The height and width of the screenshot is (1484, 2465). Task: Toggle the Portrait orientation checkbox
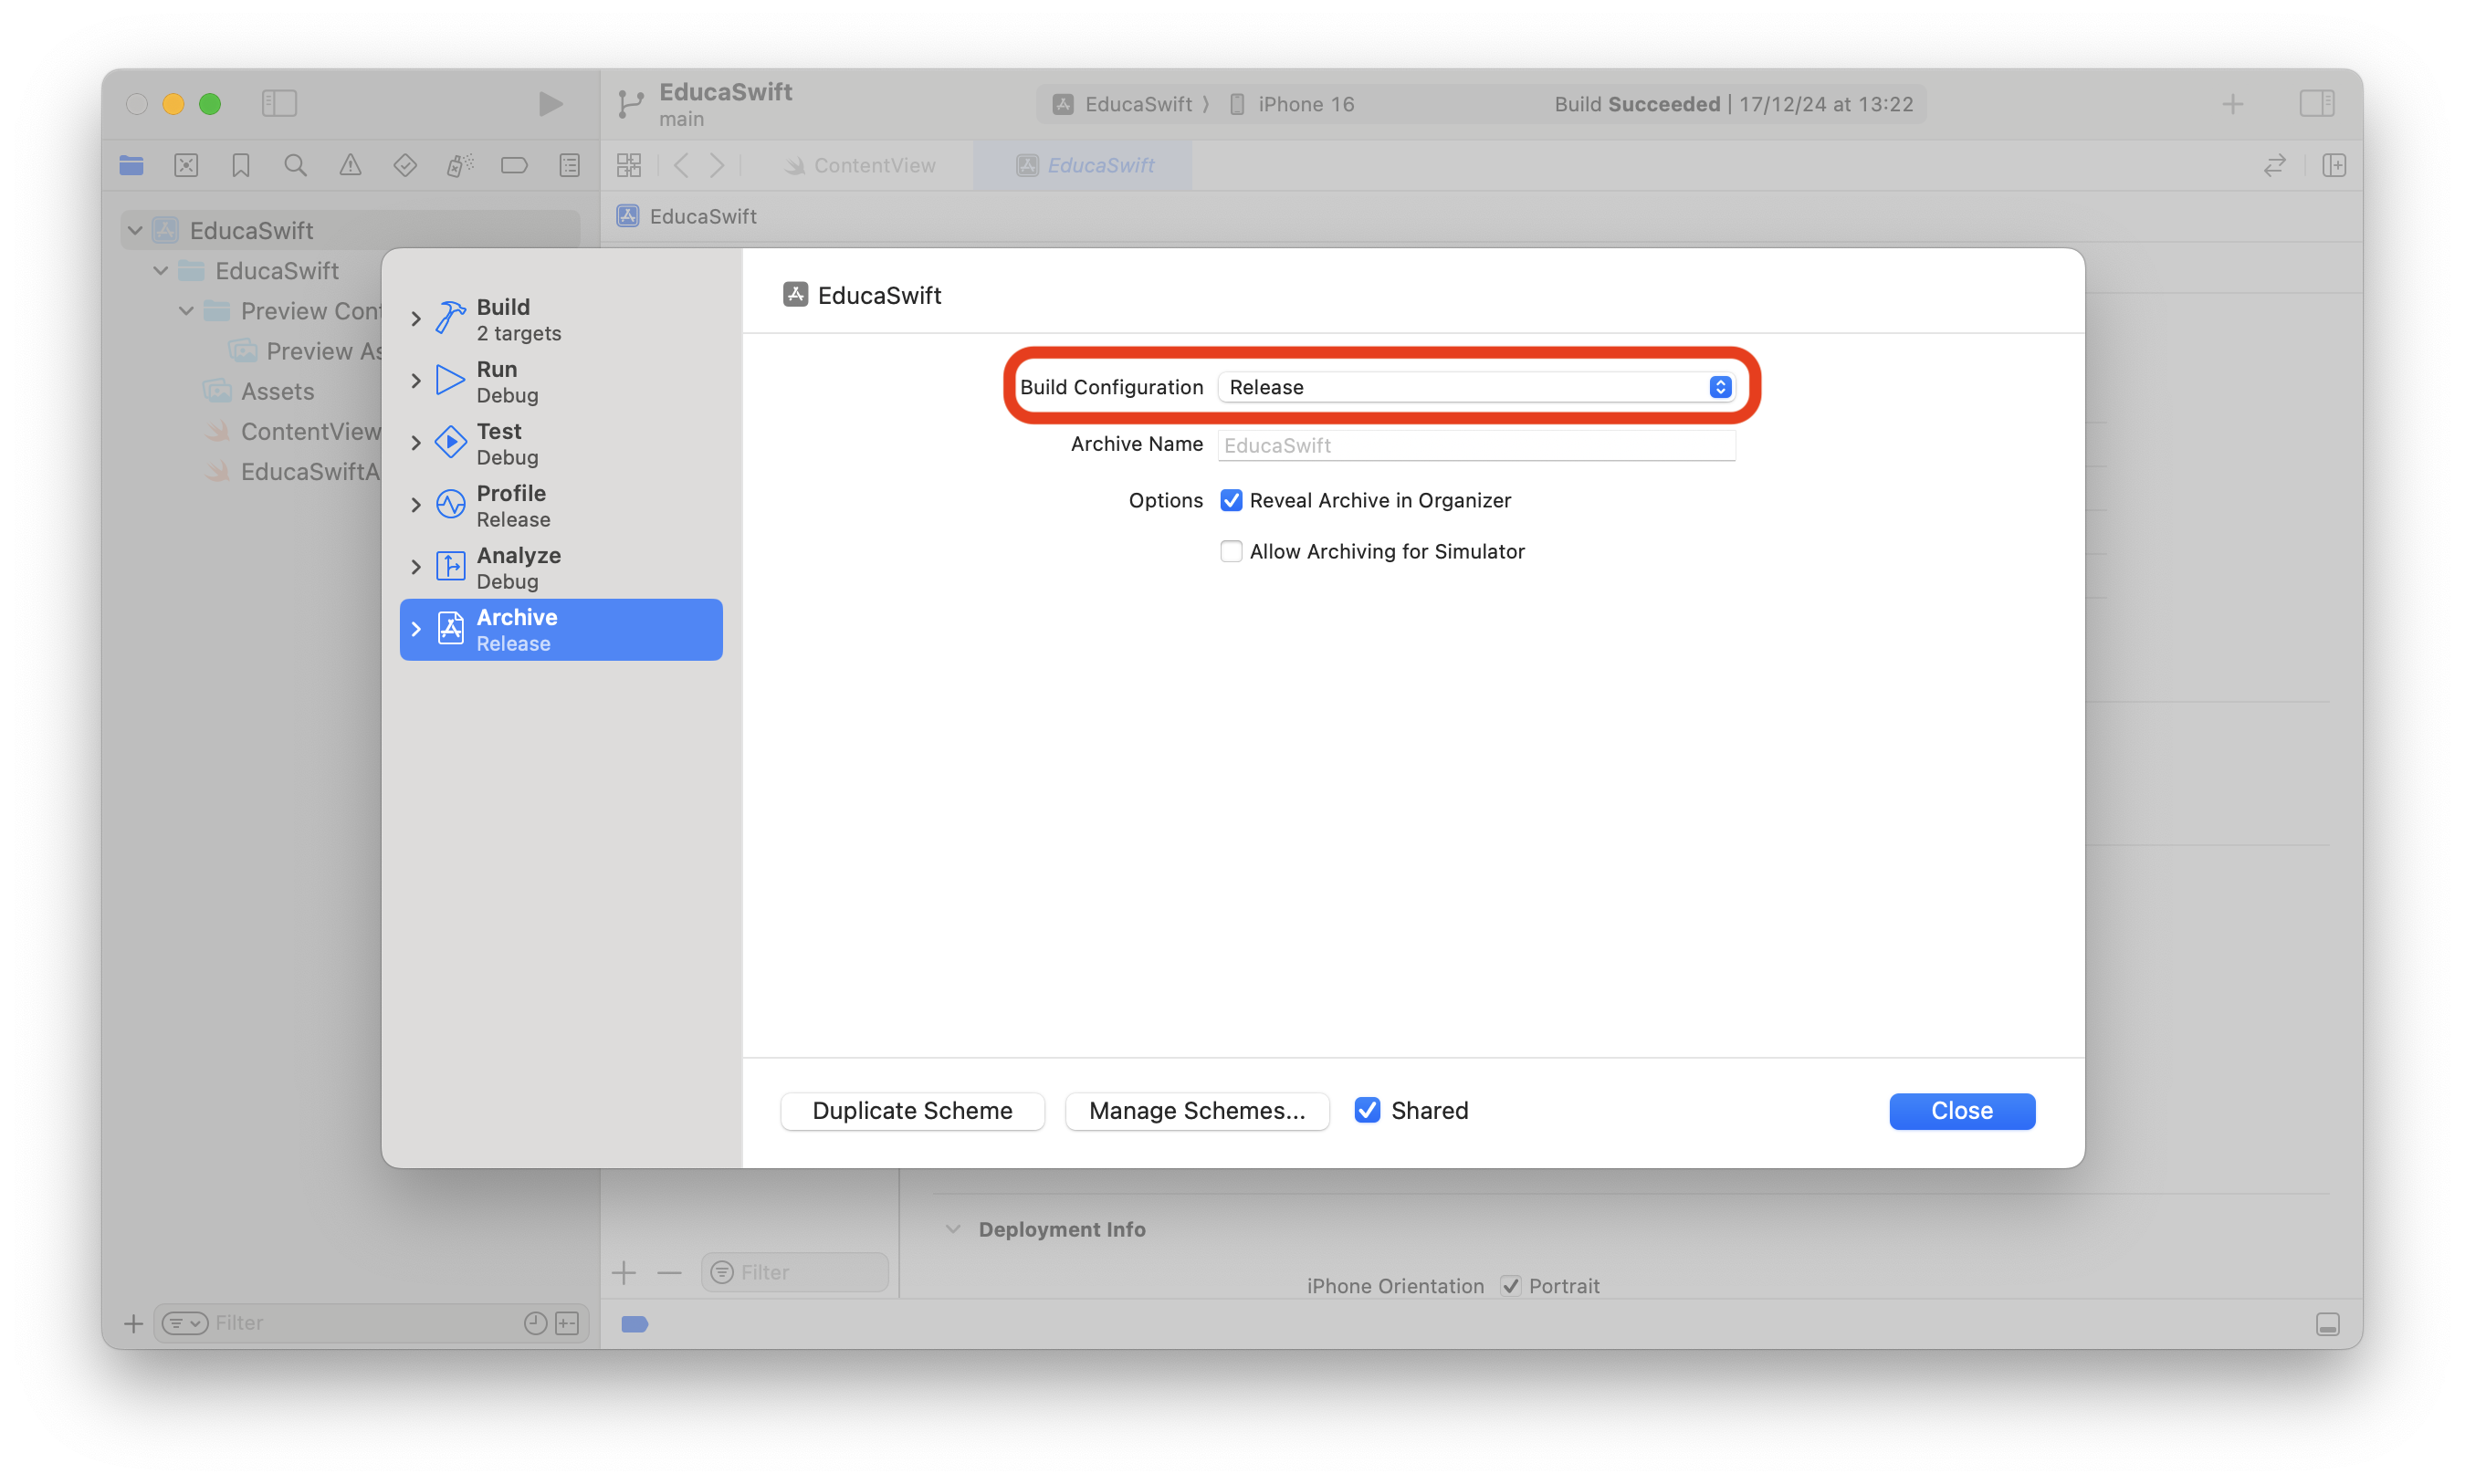(x=1510, y=1286)
